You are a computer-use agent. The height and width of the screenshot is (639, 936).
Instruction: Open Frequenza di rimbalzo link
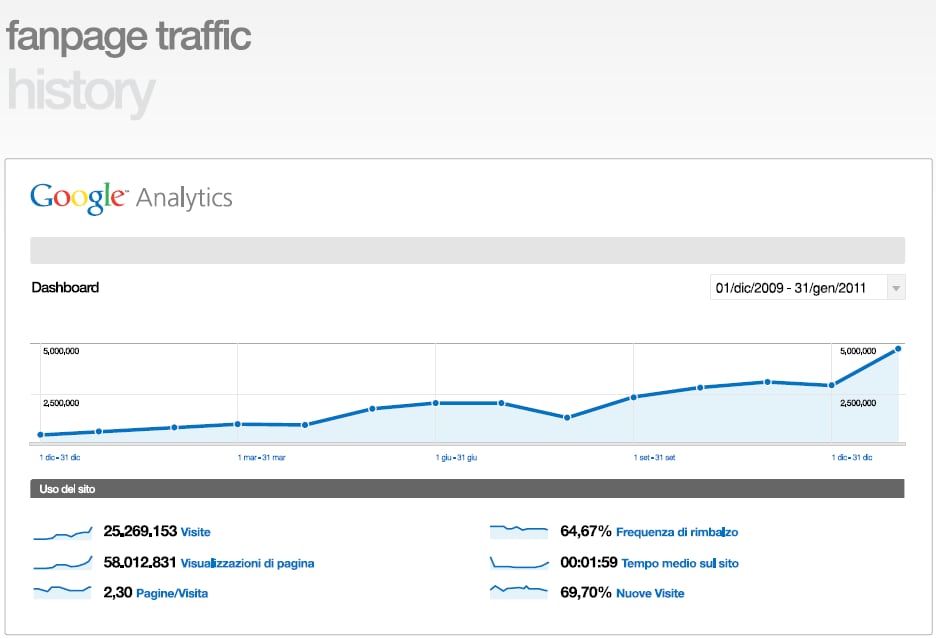[677, 532]
